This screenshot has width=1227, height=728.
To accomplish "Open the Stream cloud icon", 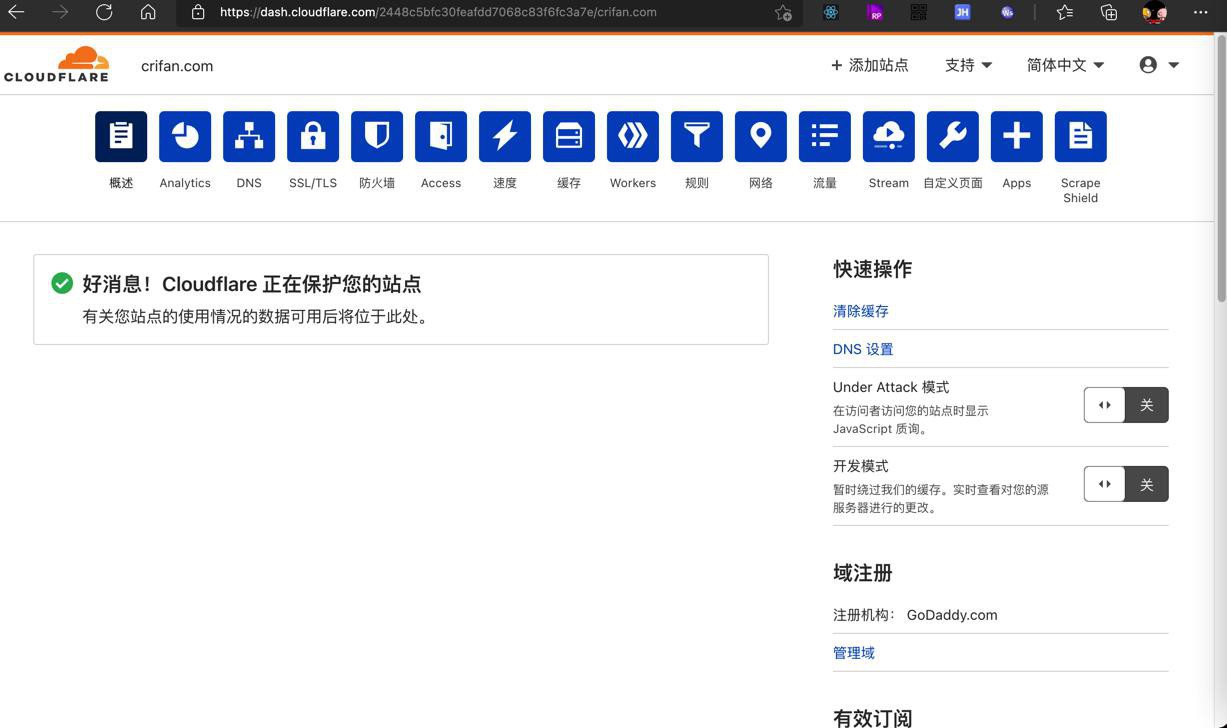I will 889,136.
